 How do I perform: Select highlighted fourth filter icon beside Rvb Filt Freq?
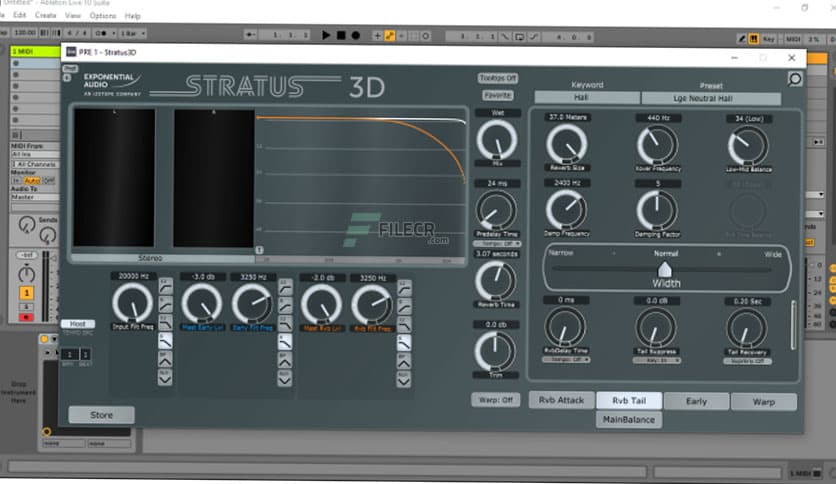tap(404, 343)
